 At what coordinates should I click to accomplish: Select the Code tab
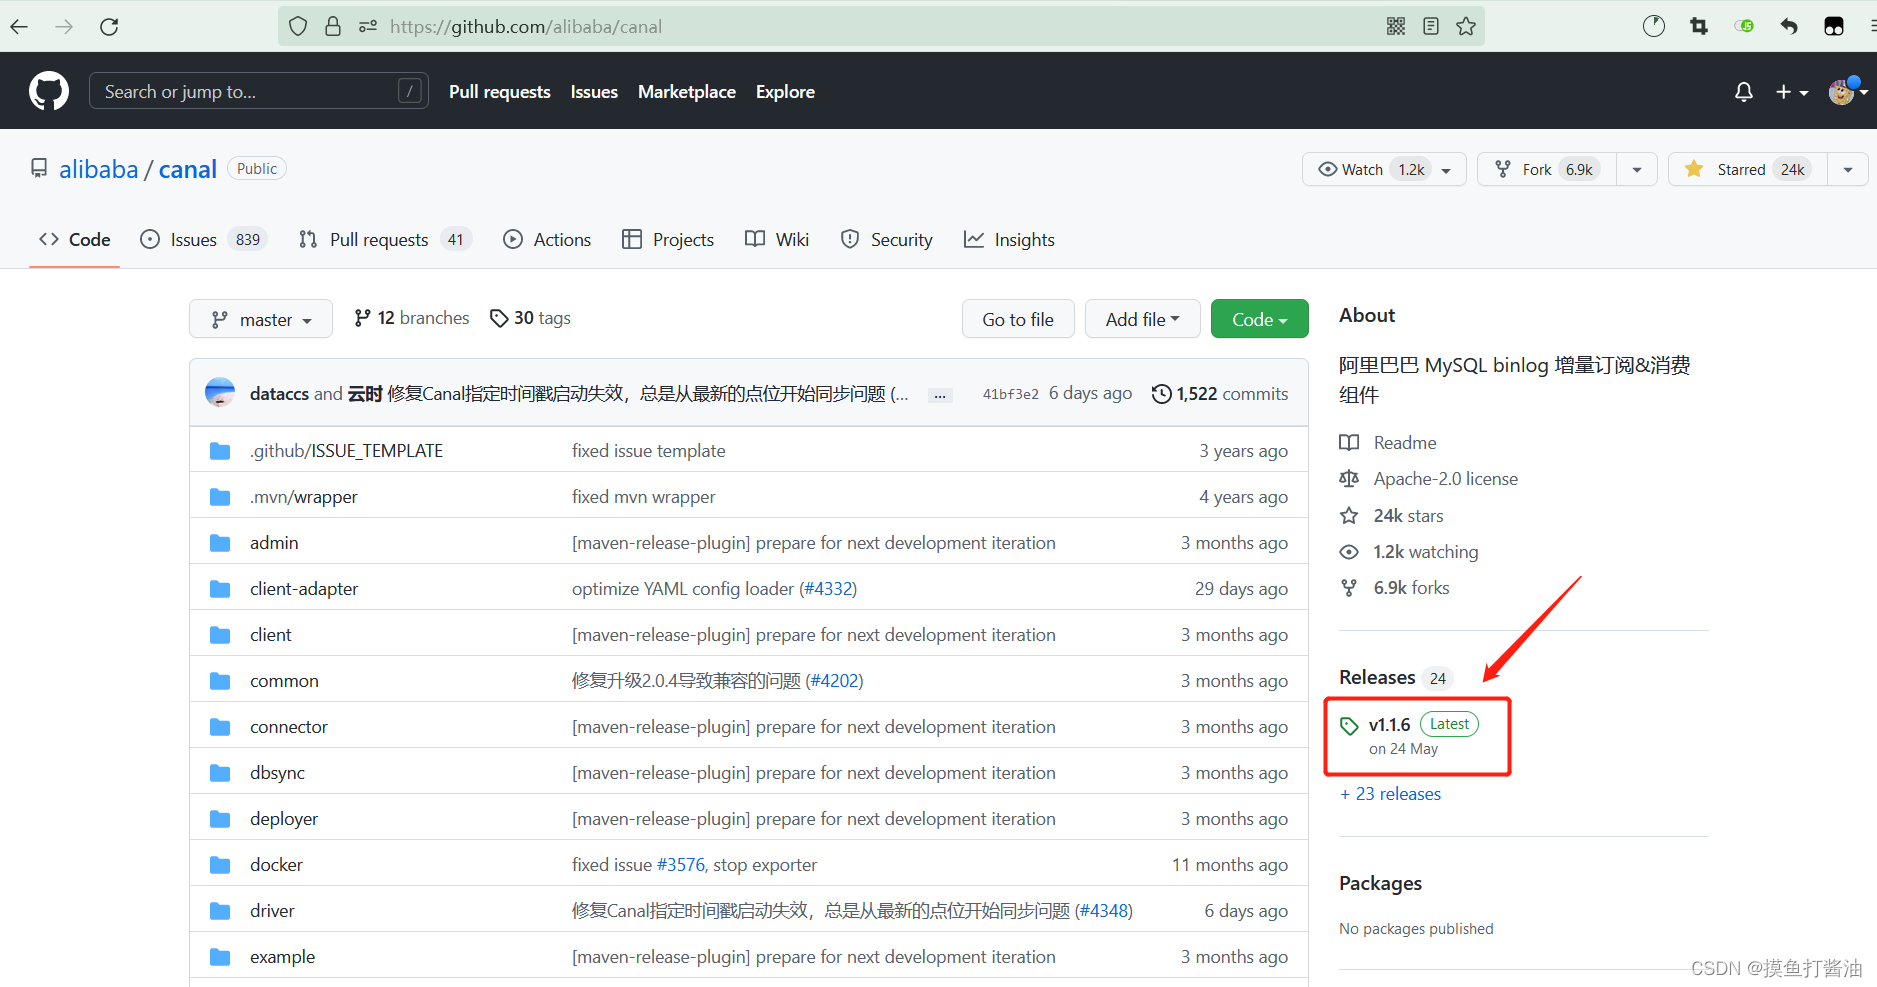[x=75, y=240]
